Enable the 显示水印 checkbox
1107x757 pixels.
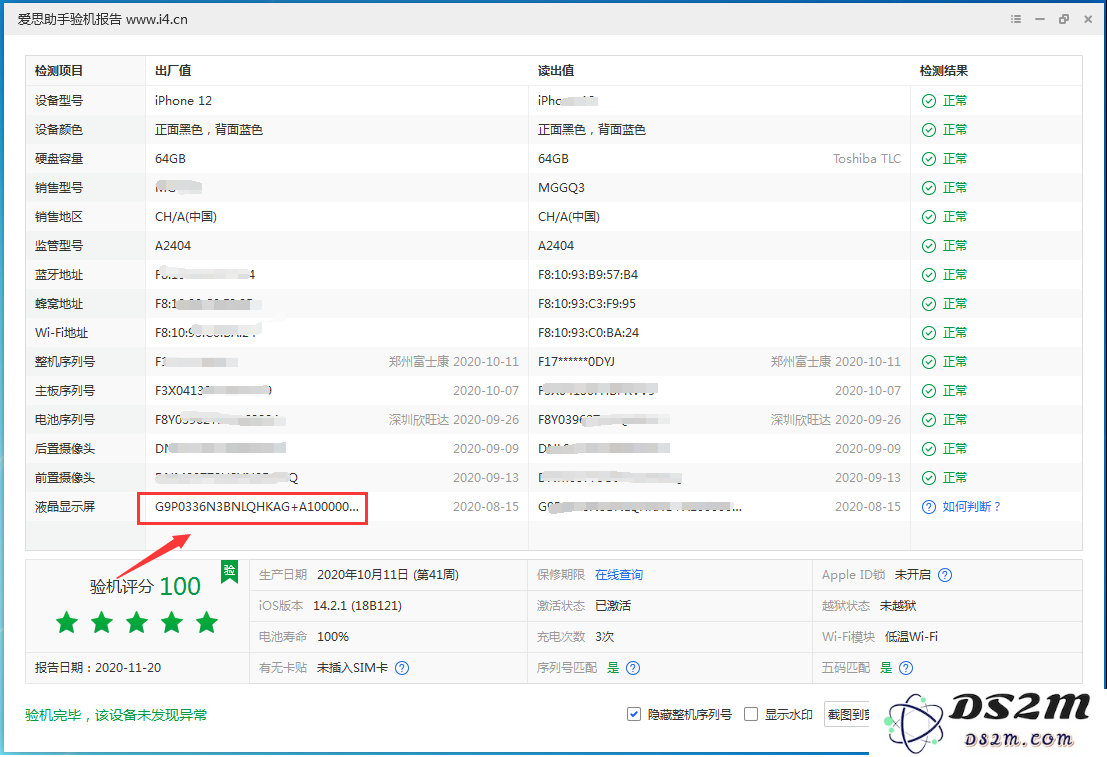tap(751, 715)
